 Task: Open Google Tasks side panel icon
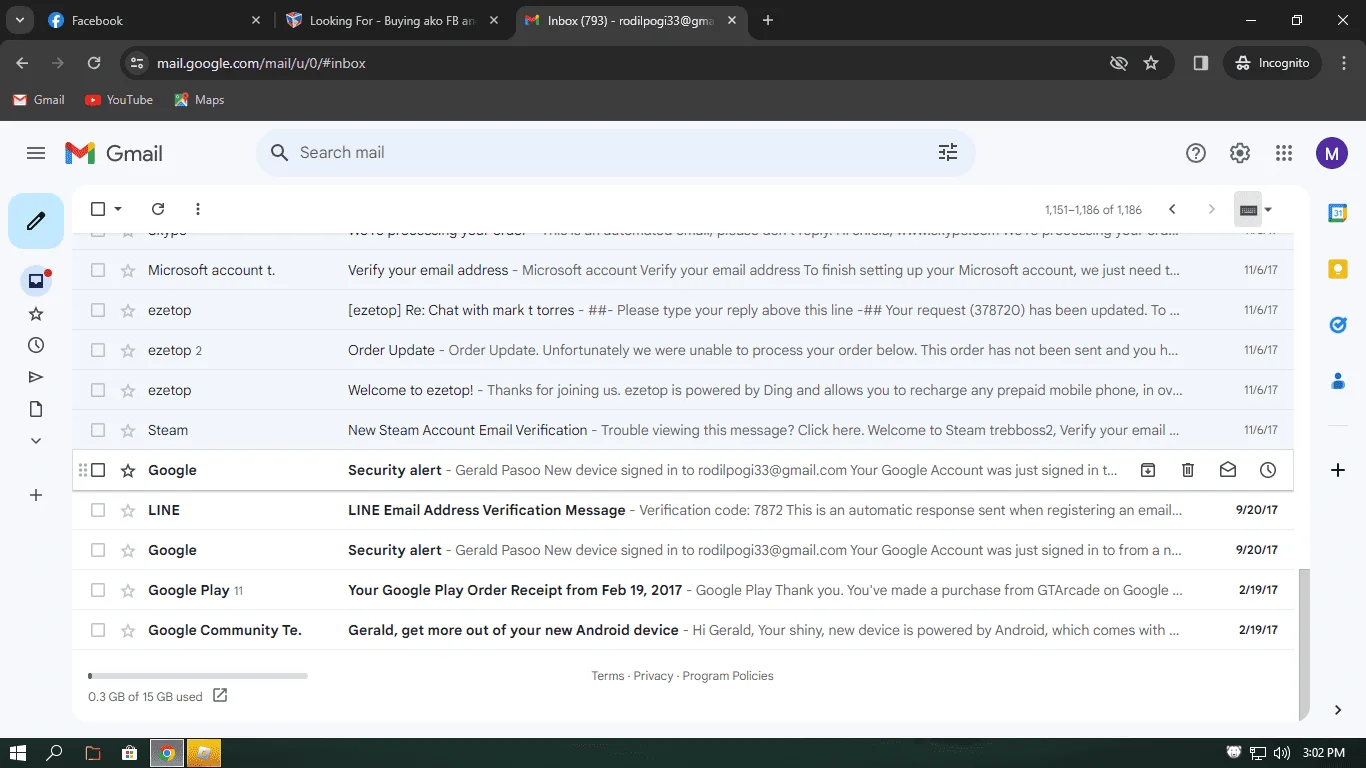pos(1338,325)
